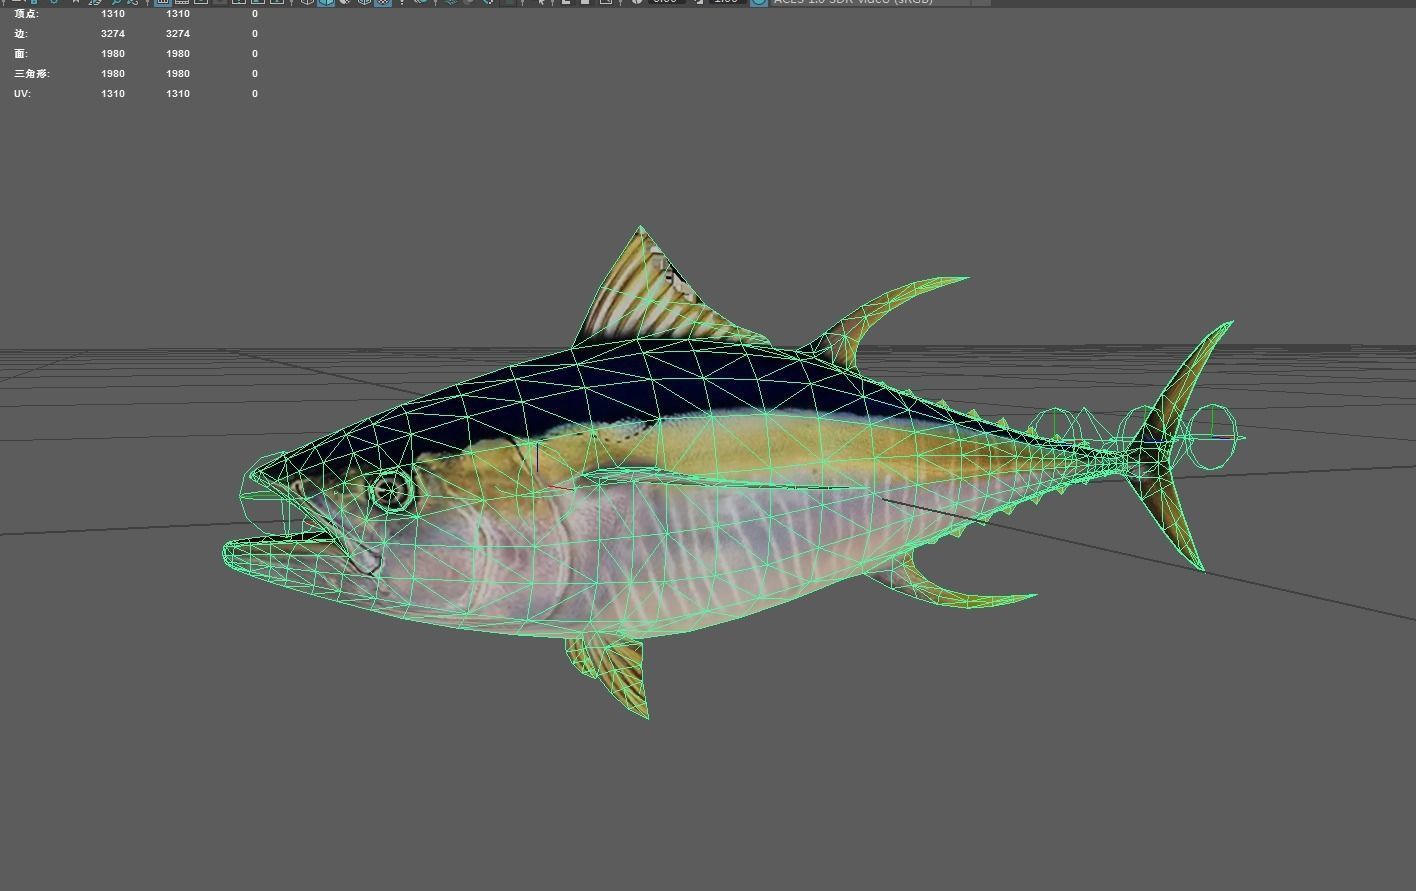Select the largest joint circle at the tail end
The width and height of the screenshot is (1416, 891).
tap(1211, 436)
